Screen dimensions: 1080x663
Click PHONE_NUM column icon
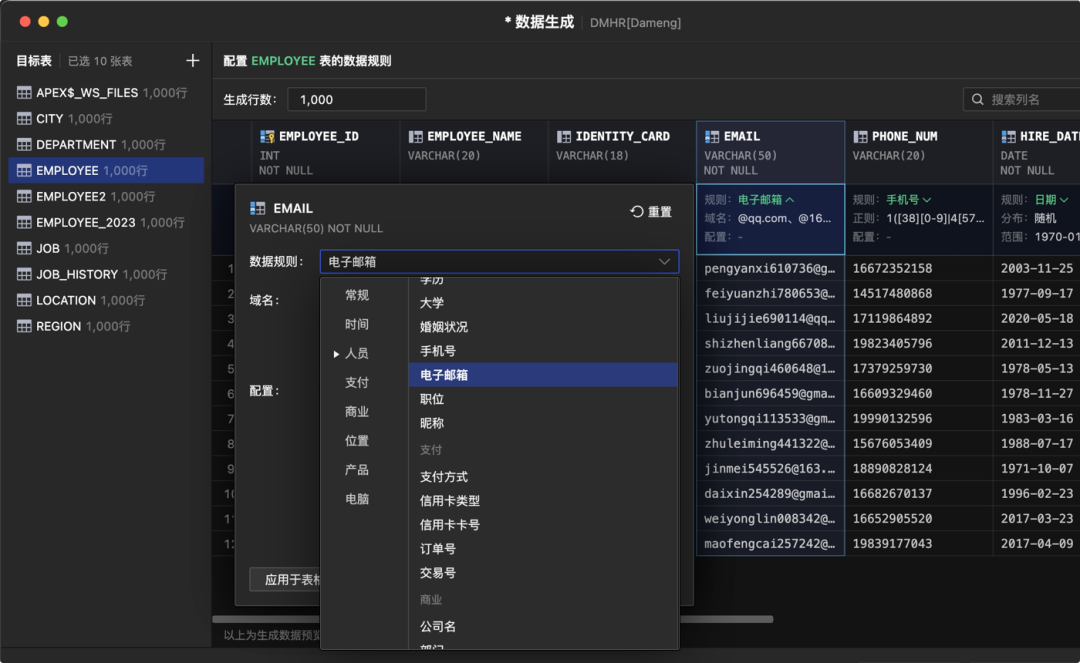tap(860, 136)
